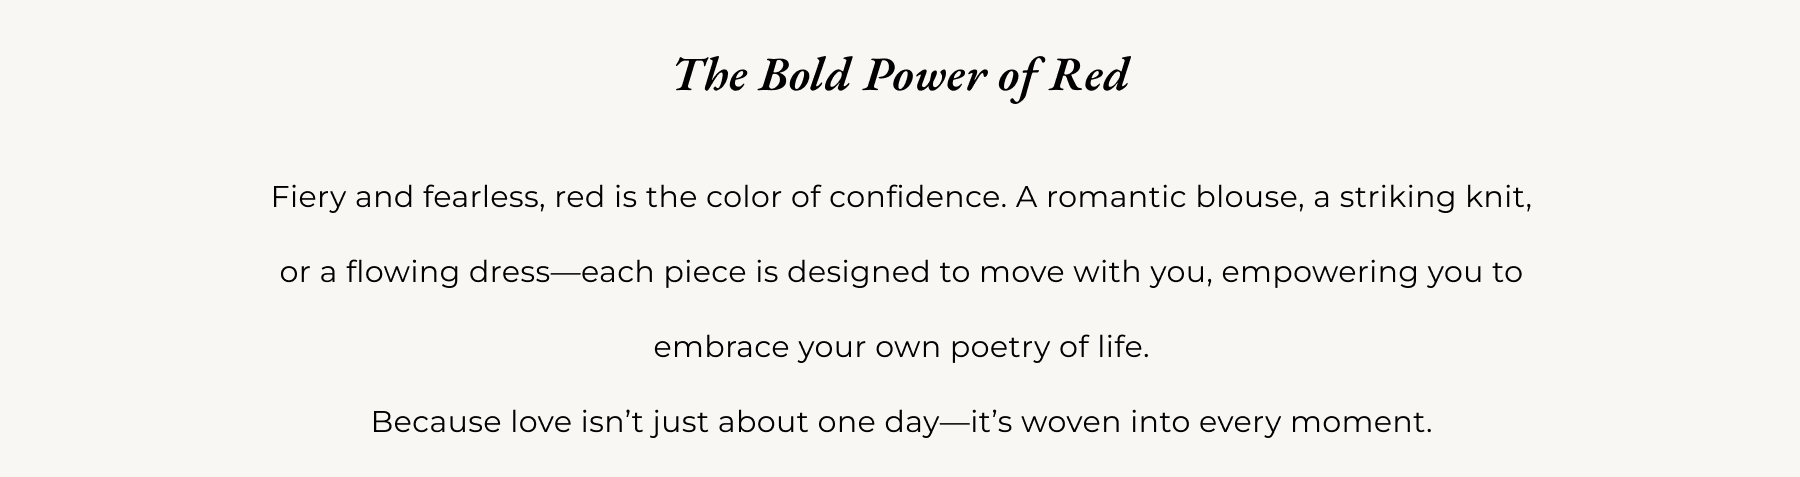The height and width of the screenshot is (477, 1800).
Task: Click the words striking knit
Action: point(1435,198)
